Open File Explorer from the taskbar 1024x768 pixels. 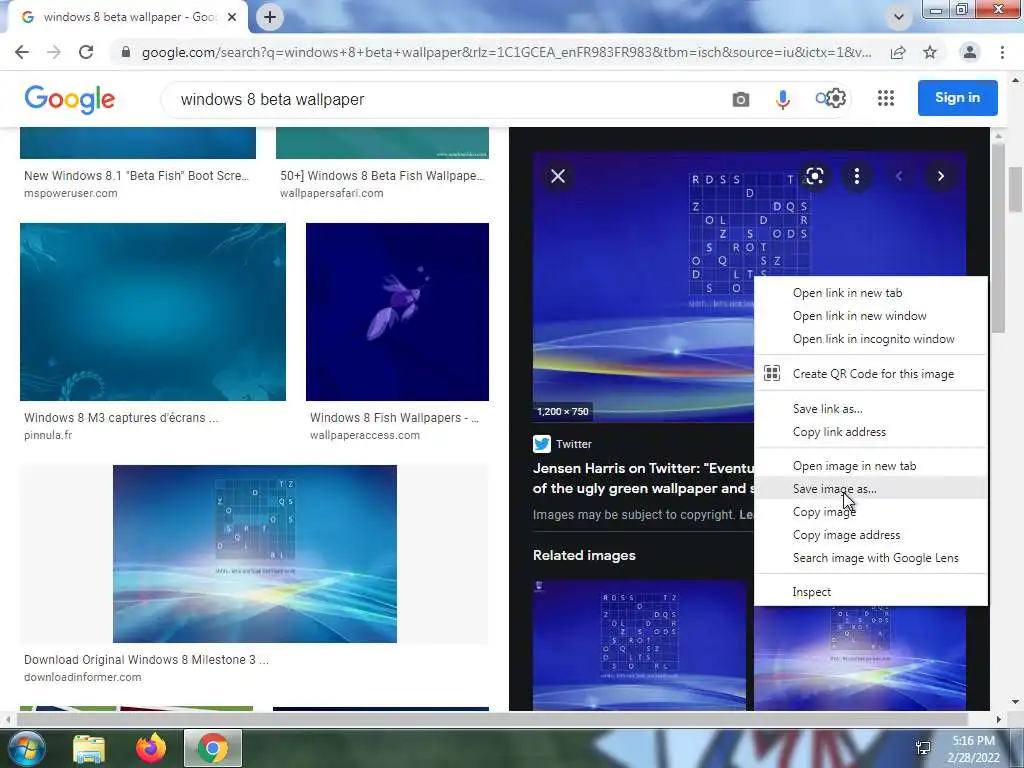point(89,748)
